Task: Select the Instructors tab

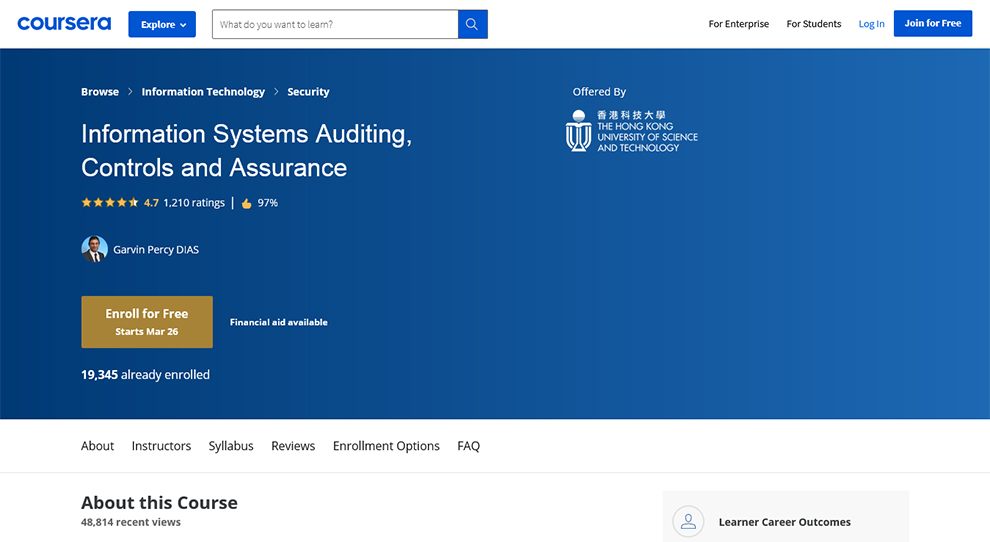Action: point(161,446)
